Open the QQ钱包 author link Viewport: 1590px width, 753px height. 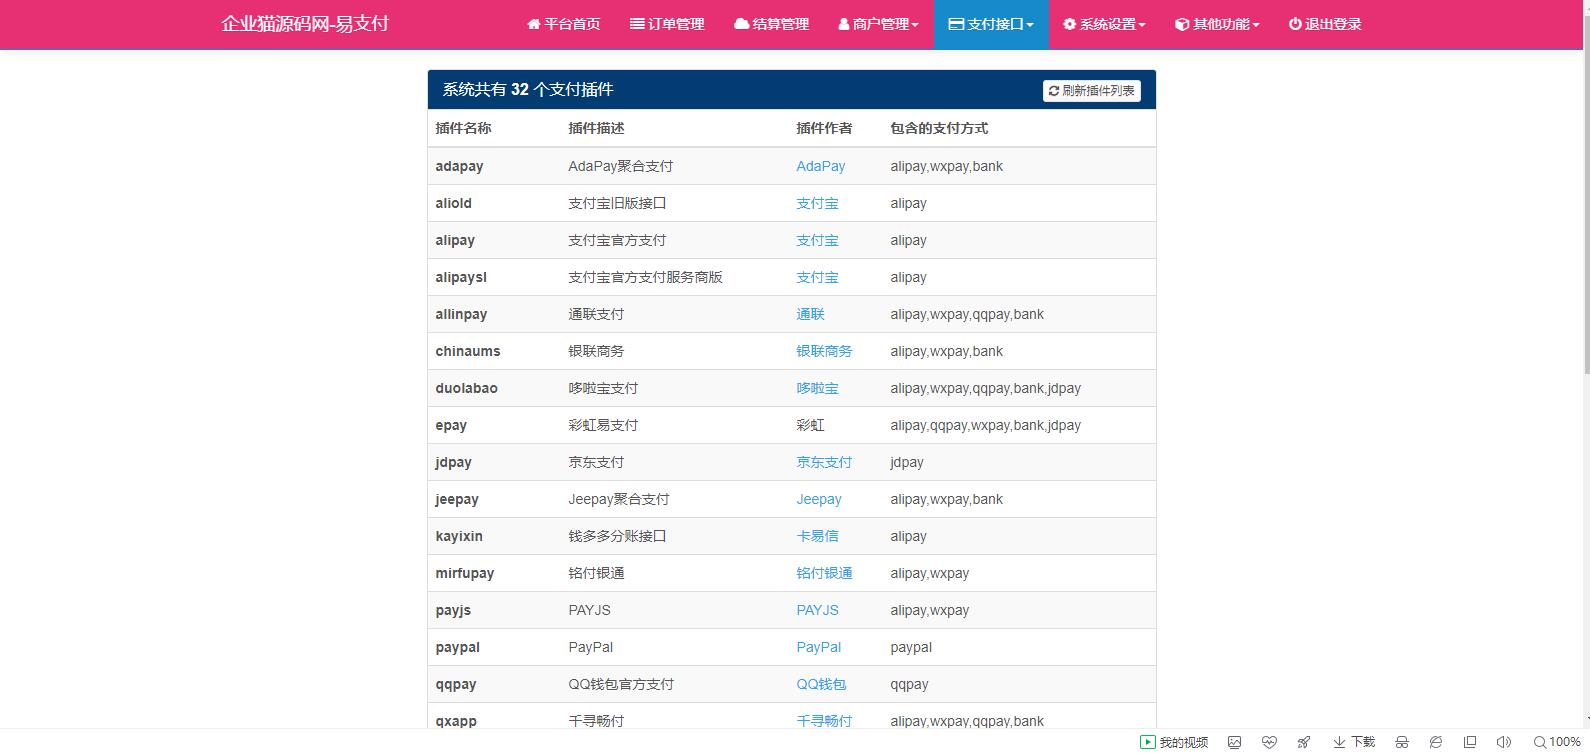pyautogui.click(x=821, y=684)
